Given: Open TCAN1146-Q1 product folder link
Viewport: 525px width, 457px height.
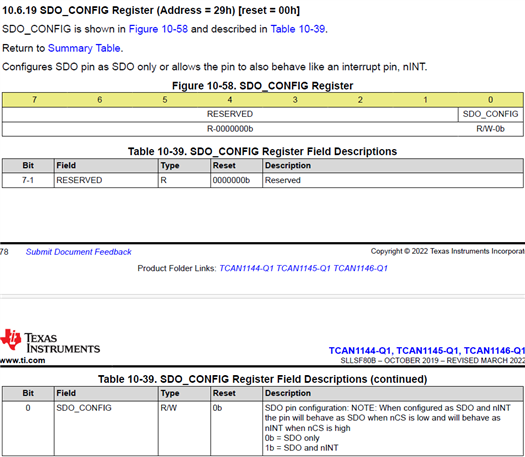Looking at the screenshot, I should 361,268.
